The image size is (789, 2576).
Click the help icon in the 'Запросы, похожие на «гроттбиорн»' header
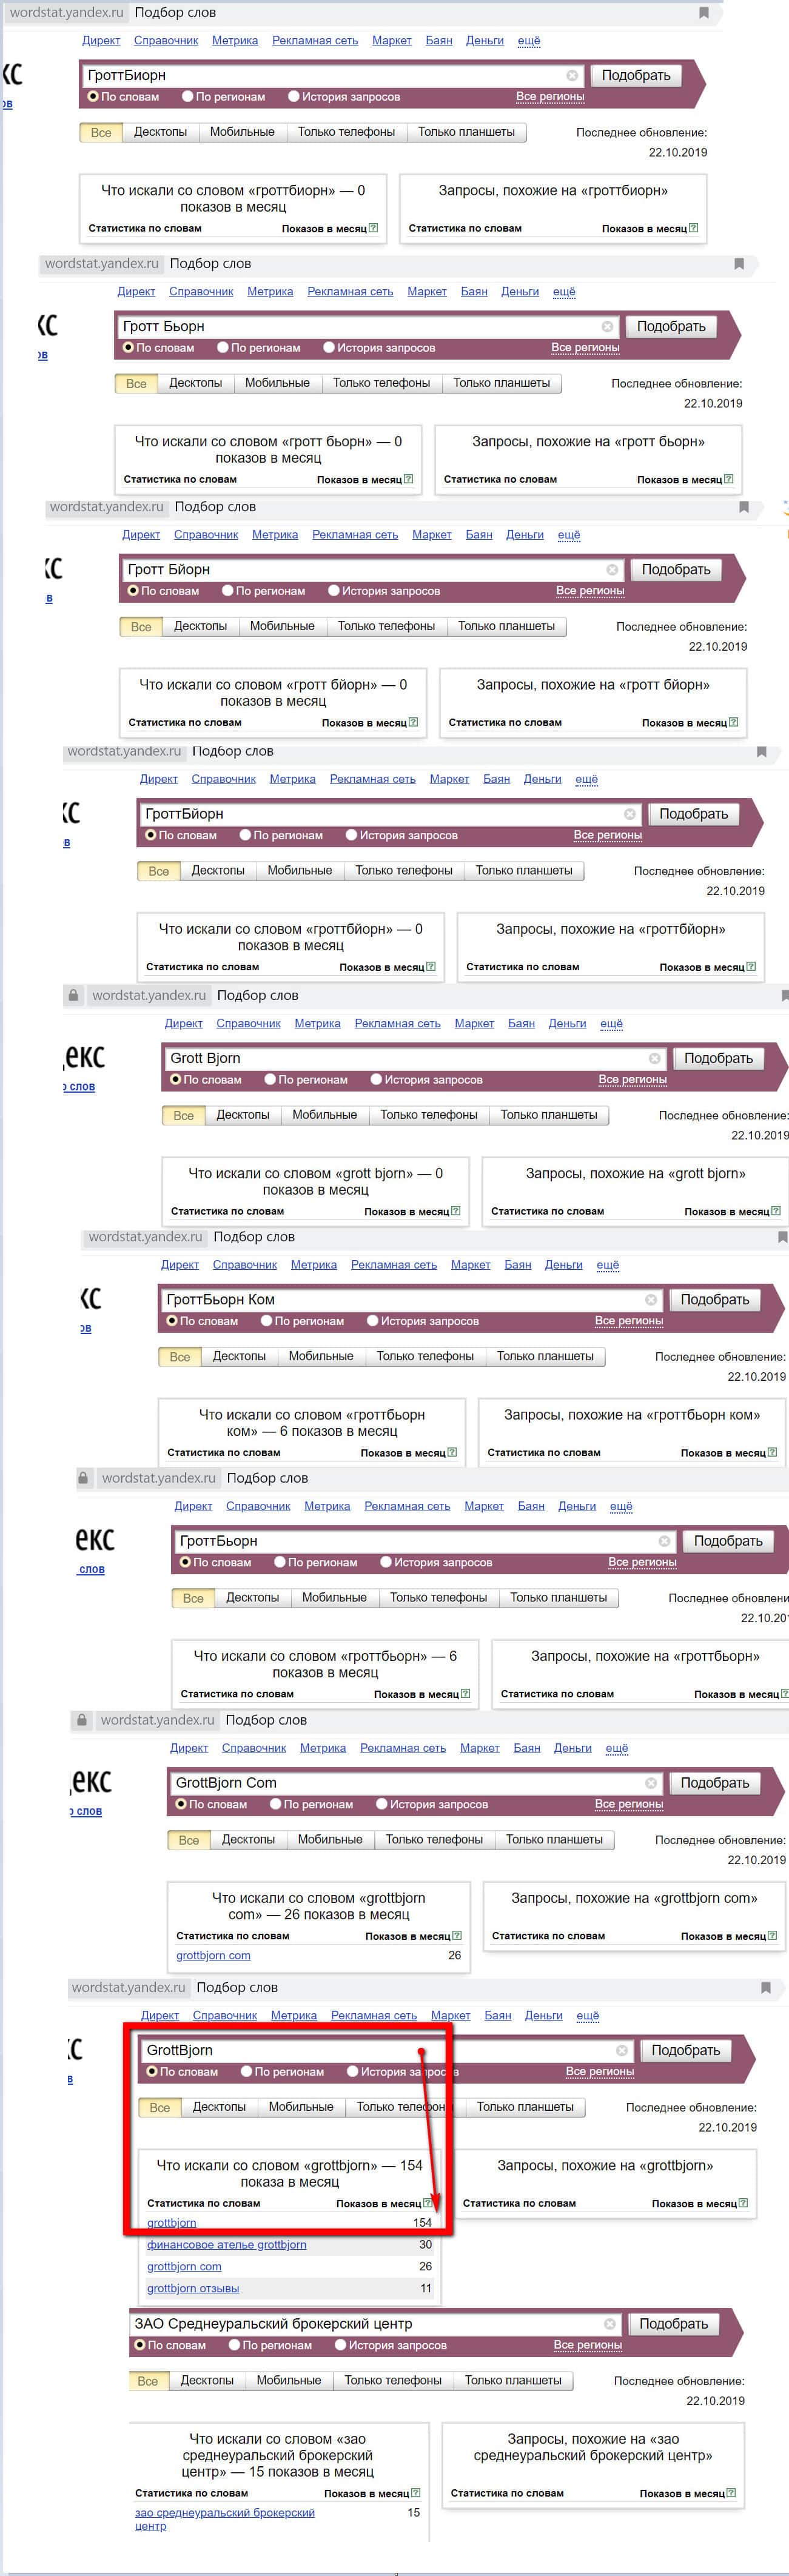pos(693,228)
